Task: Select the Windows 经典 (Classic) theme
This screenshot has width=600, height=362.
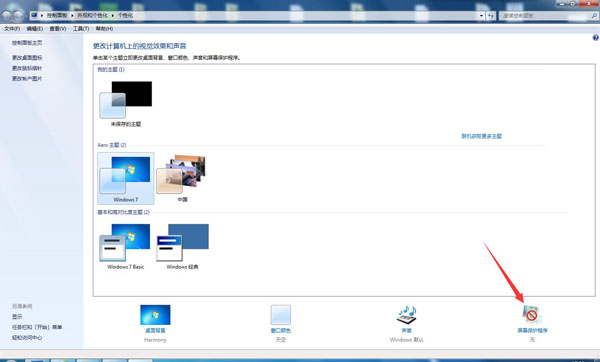Action: coord(183,246)
